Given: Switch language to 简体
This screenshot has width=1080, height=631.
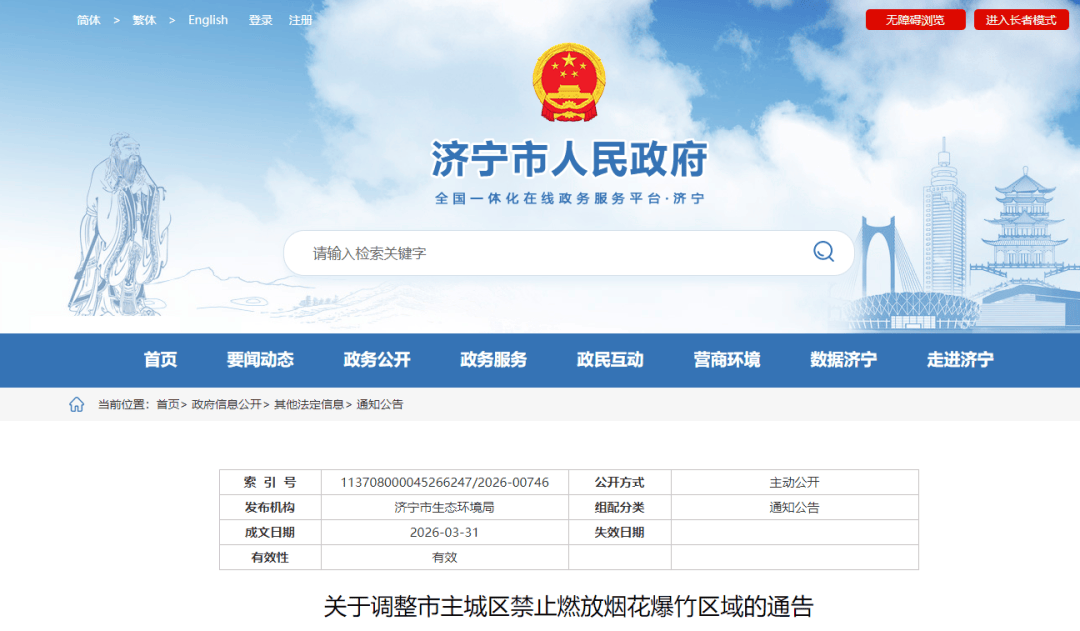Looking at the screenshot, I should [x=89, y=20].
